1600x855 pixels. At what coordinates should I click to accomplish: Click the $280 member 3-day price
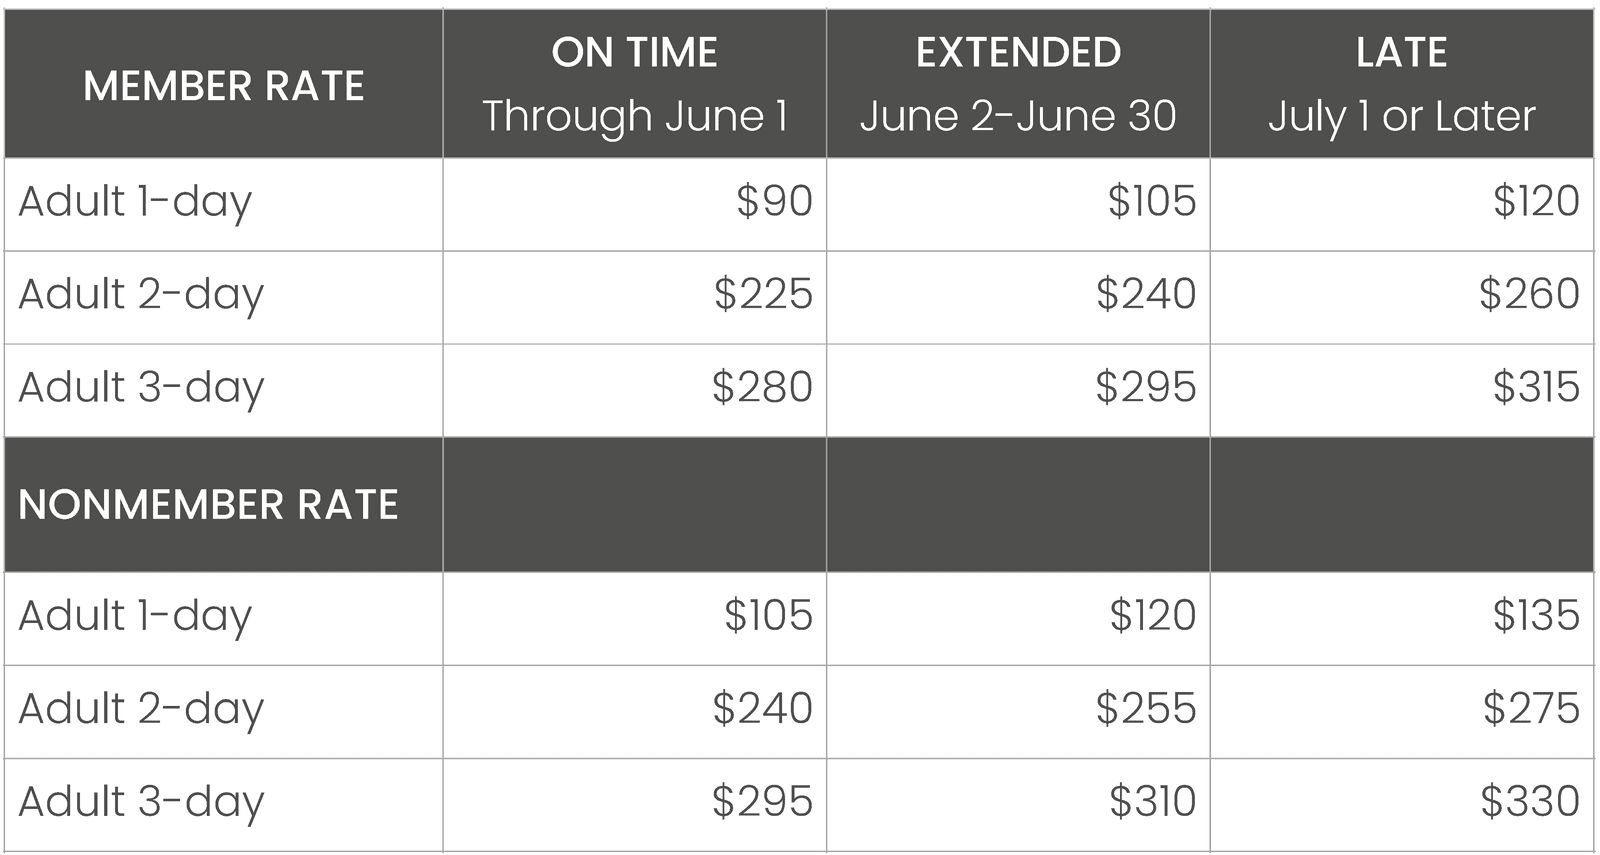(762, 387)
